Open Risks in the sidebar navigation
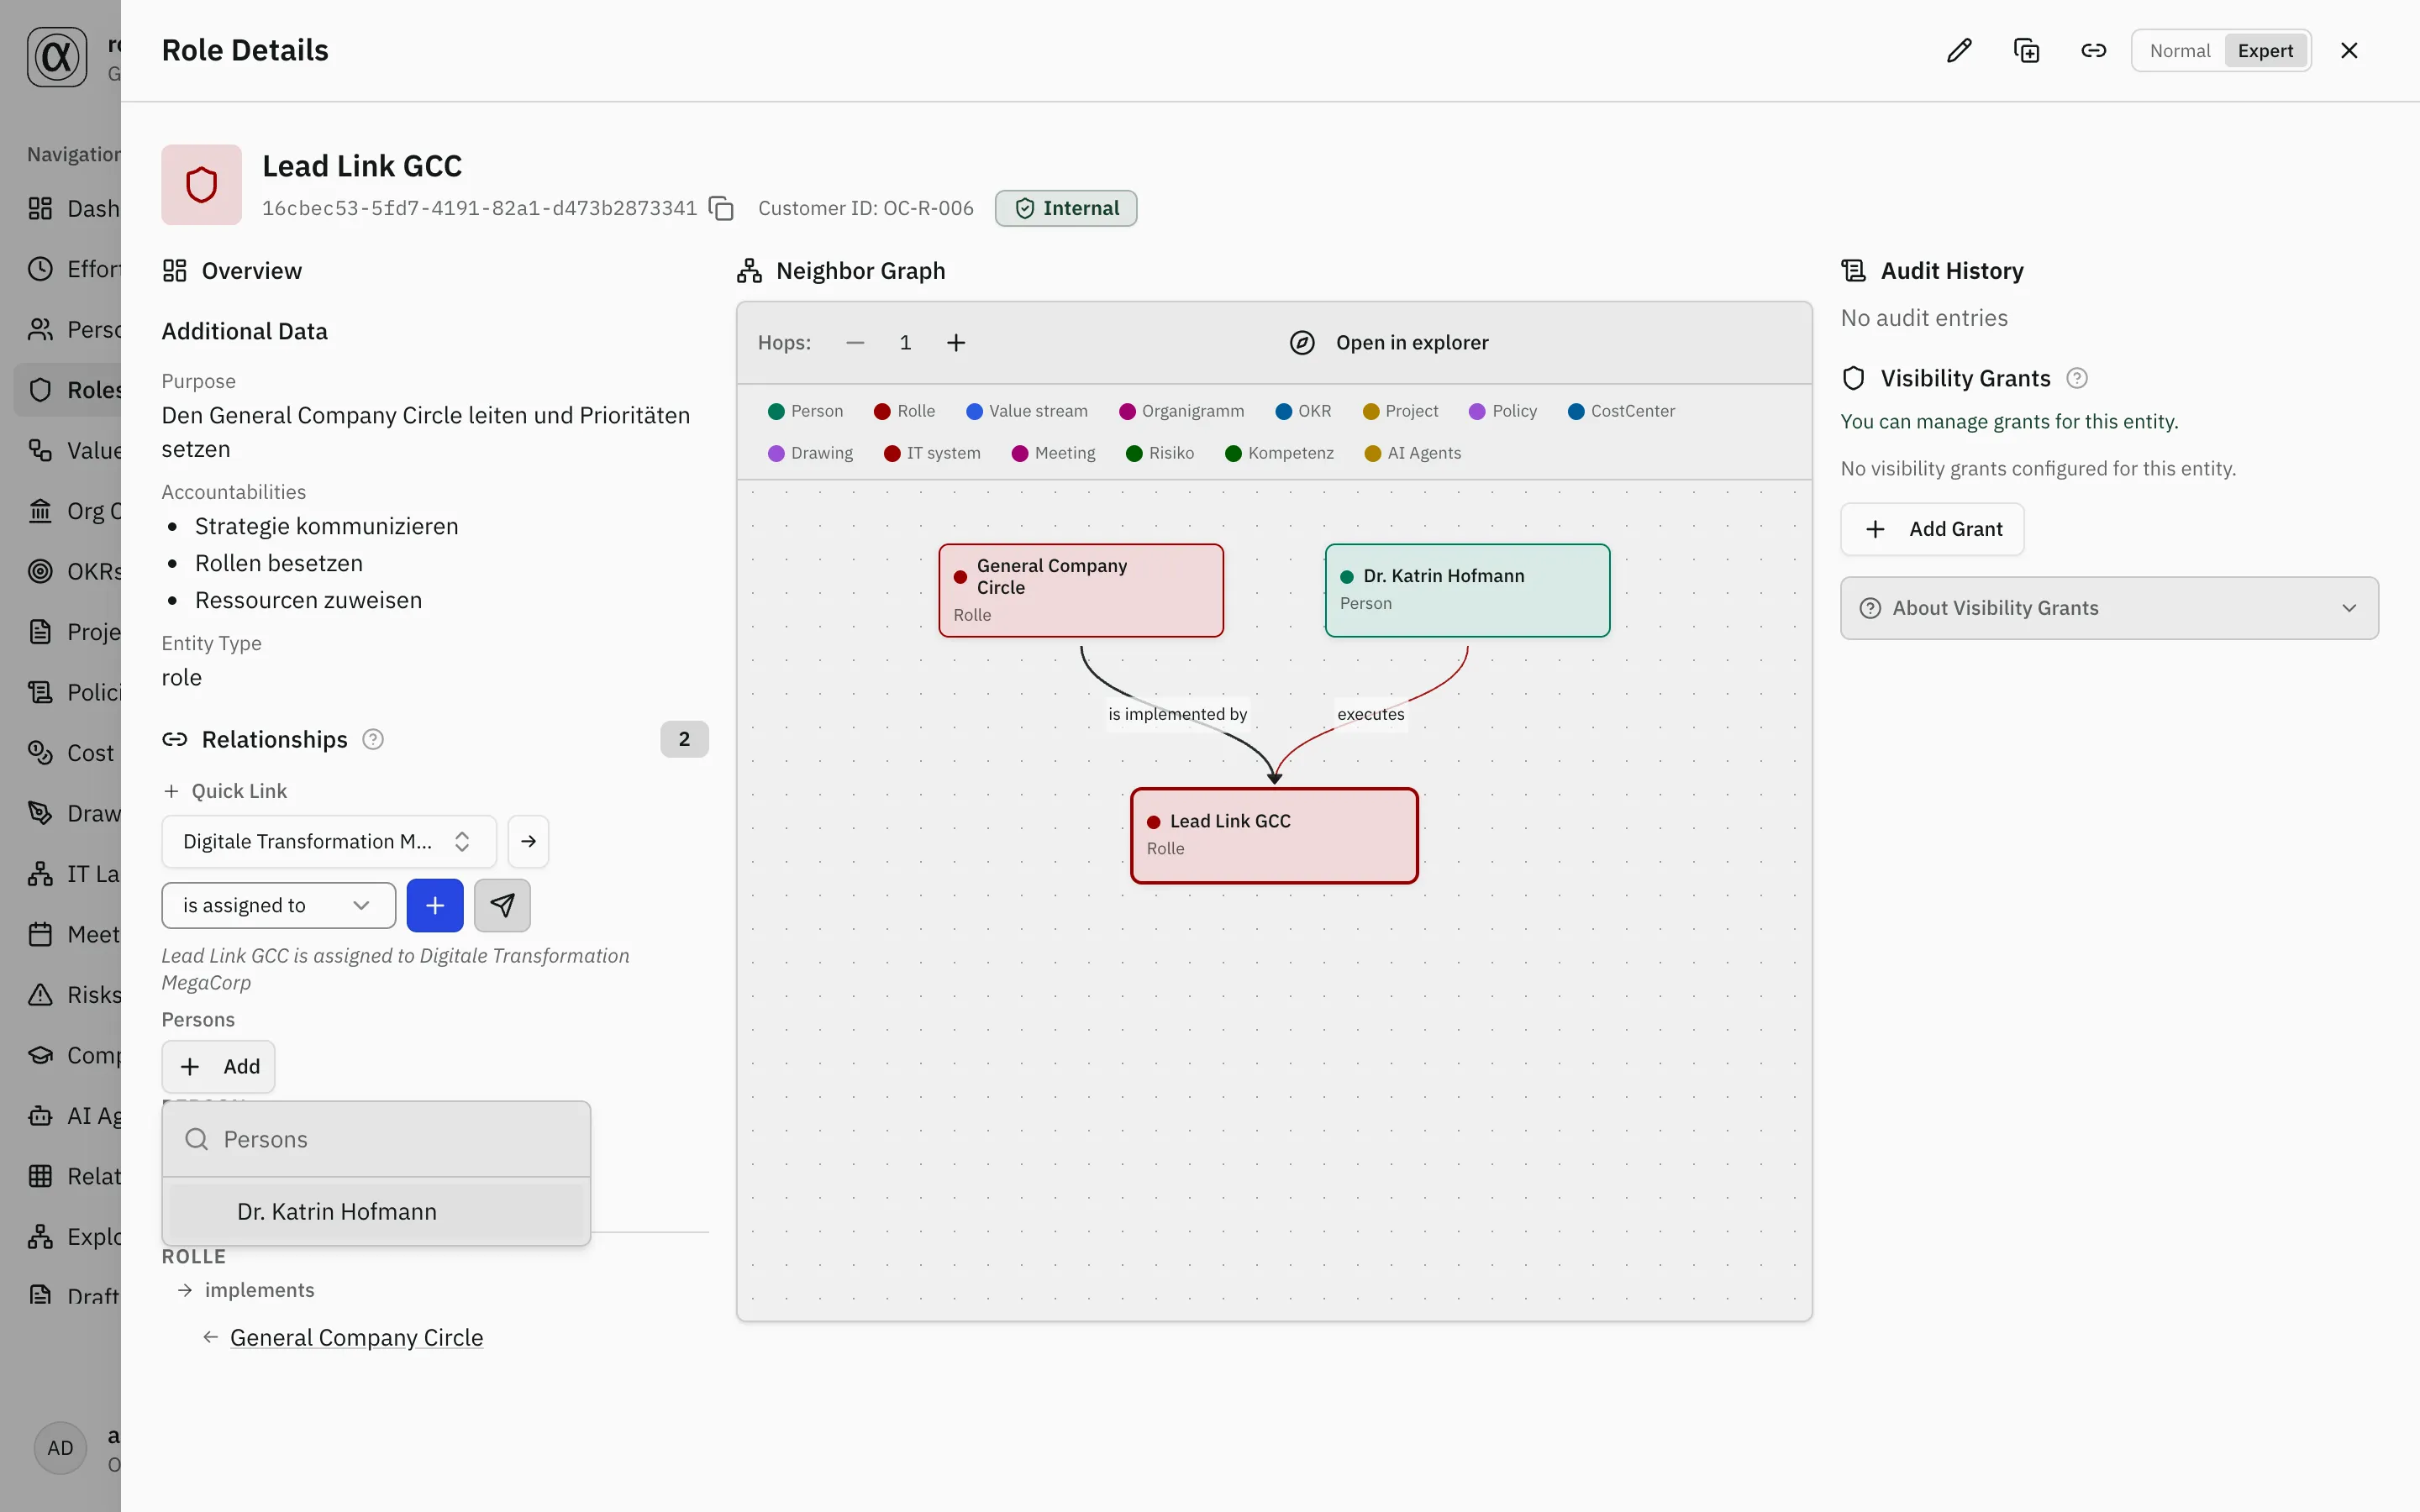Screen dimensions: 2420x1512 [68, 995]
